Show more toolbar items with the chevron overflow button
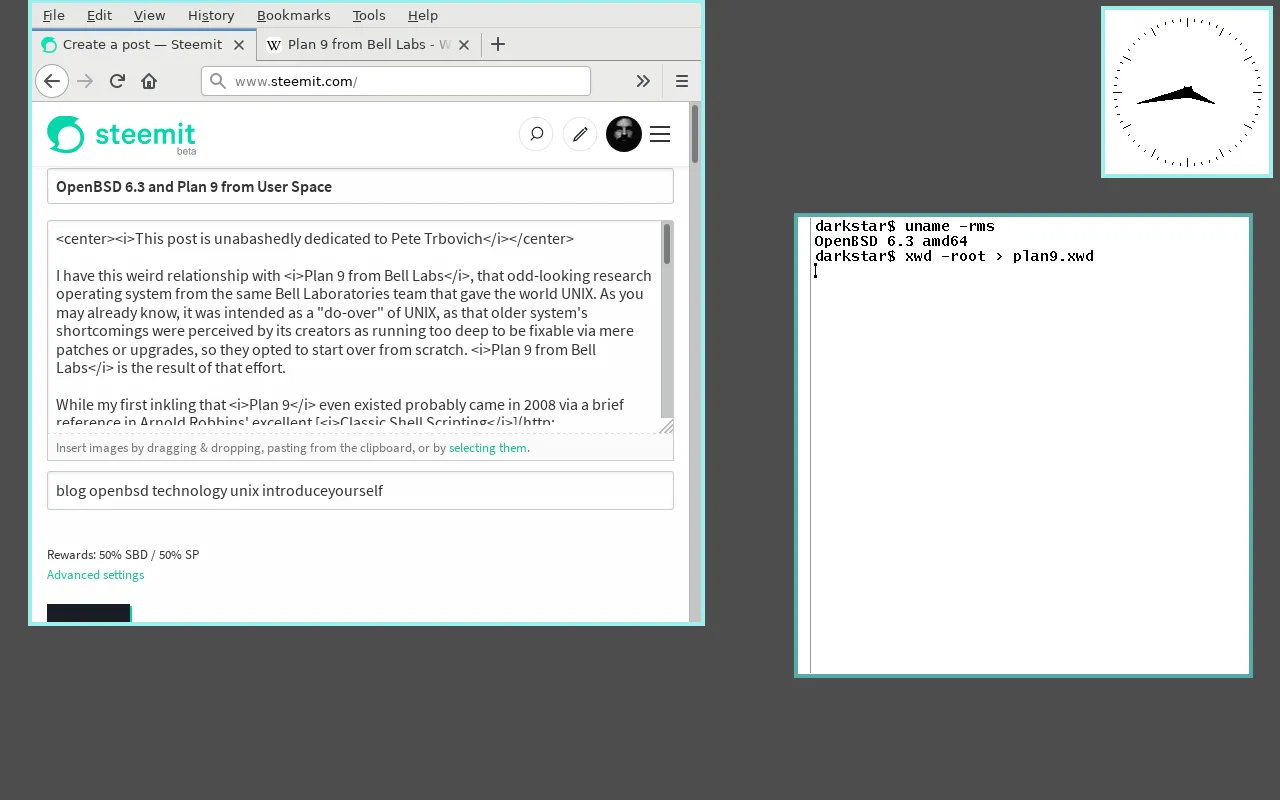Viewport: 1280px width, 800px height. pyautogui.click(x=643, y=81)
